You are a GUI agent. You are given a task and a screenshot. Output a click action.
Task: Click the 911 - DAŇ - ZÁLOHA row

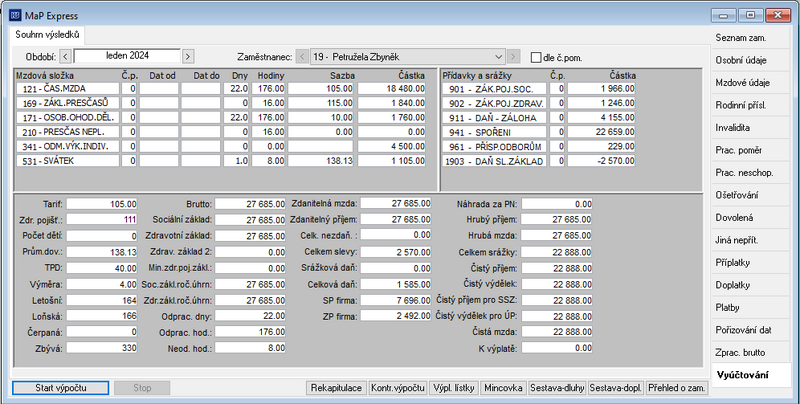pos(539,117)
